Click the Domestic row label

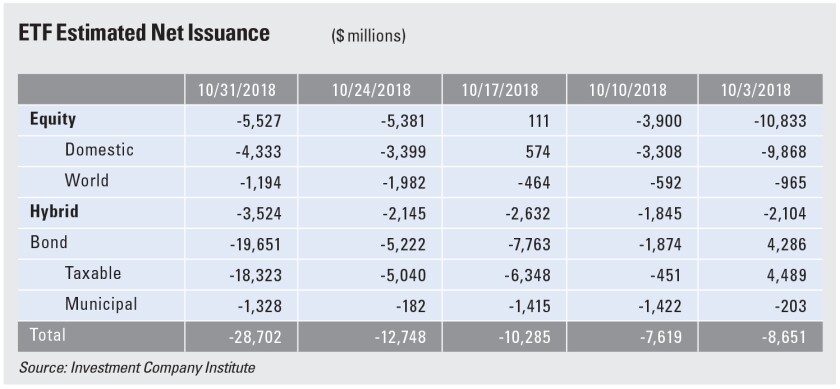click(x=99, y=149)
